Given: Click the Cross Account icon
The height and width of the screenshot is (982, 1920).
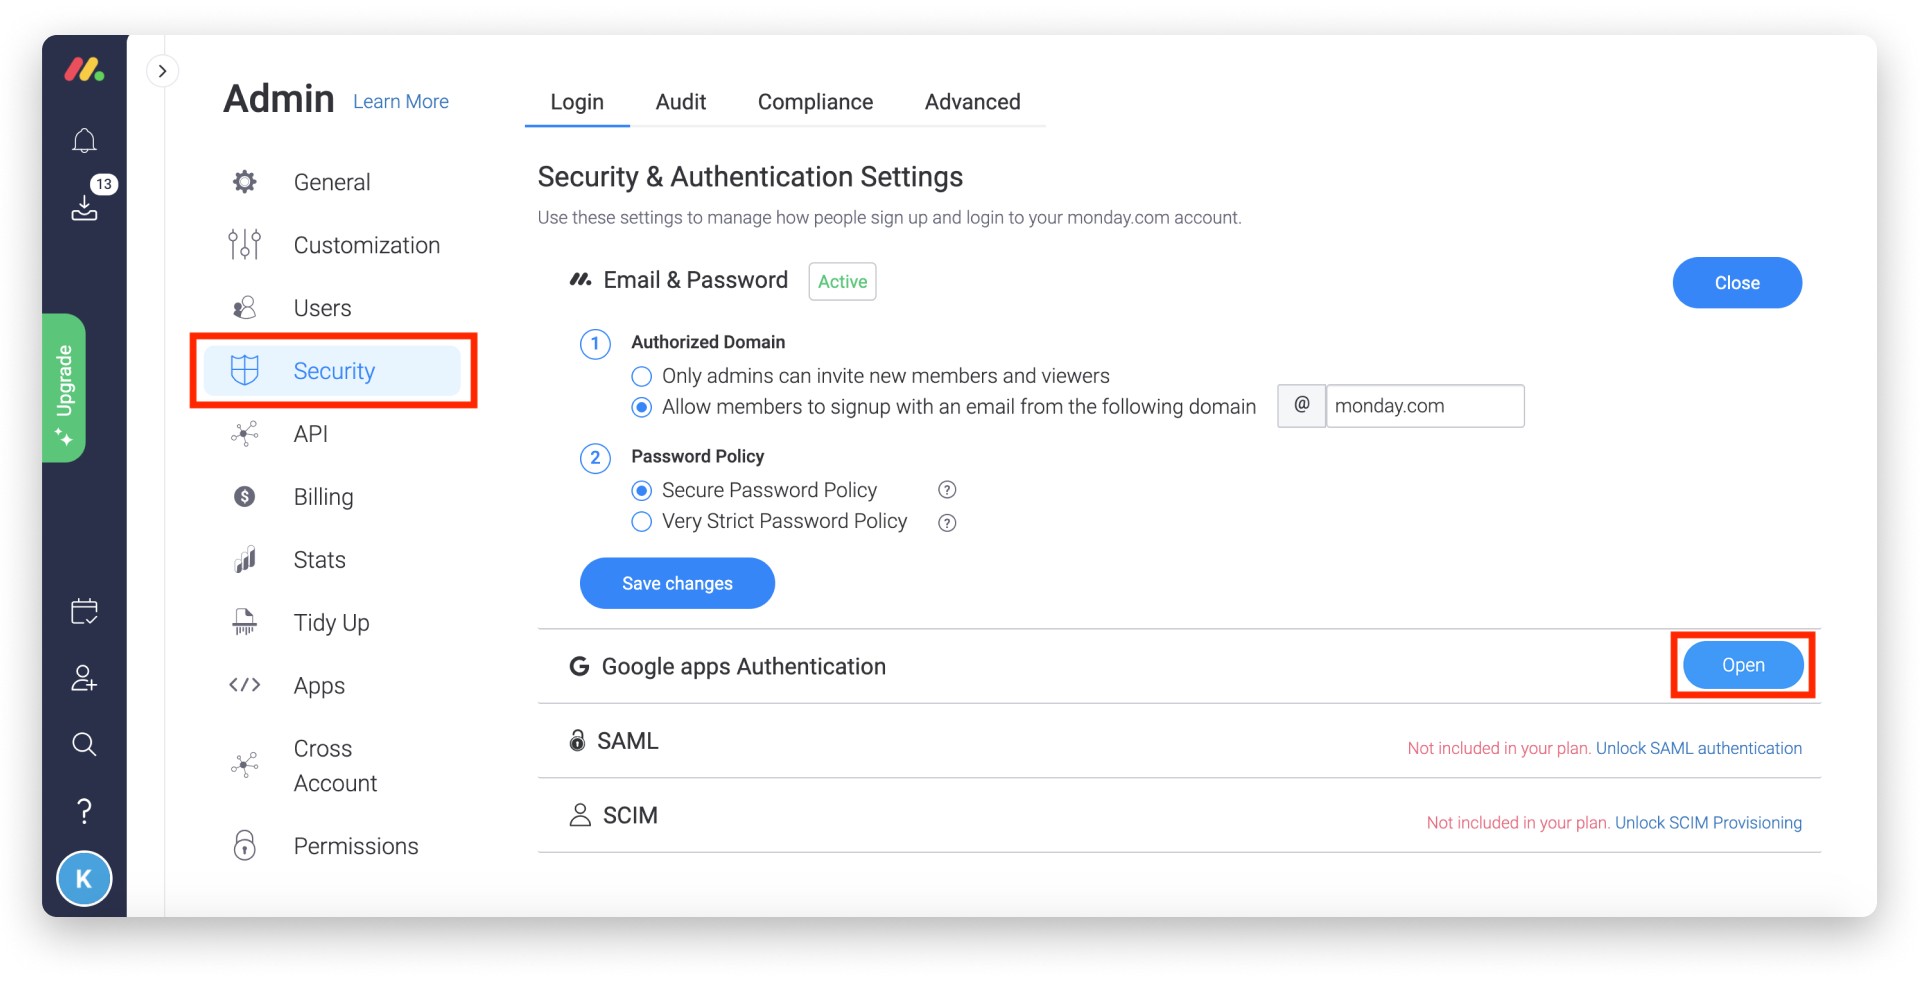Looking at the screenshot, I should [245, 766].
